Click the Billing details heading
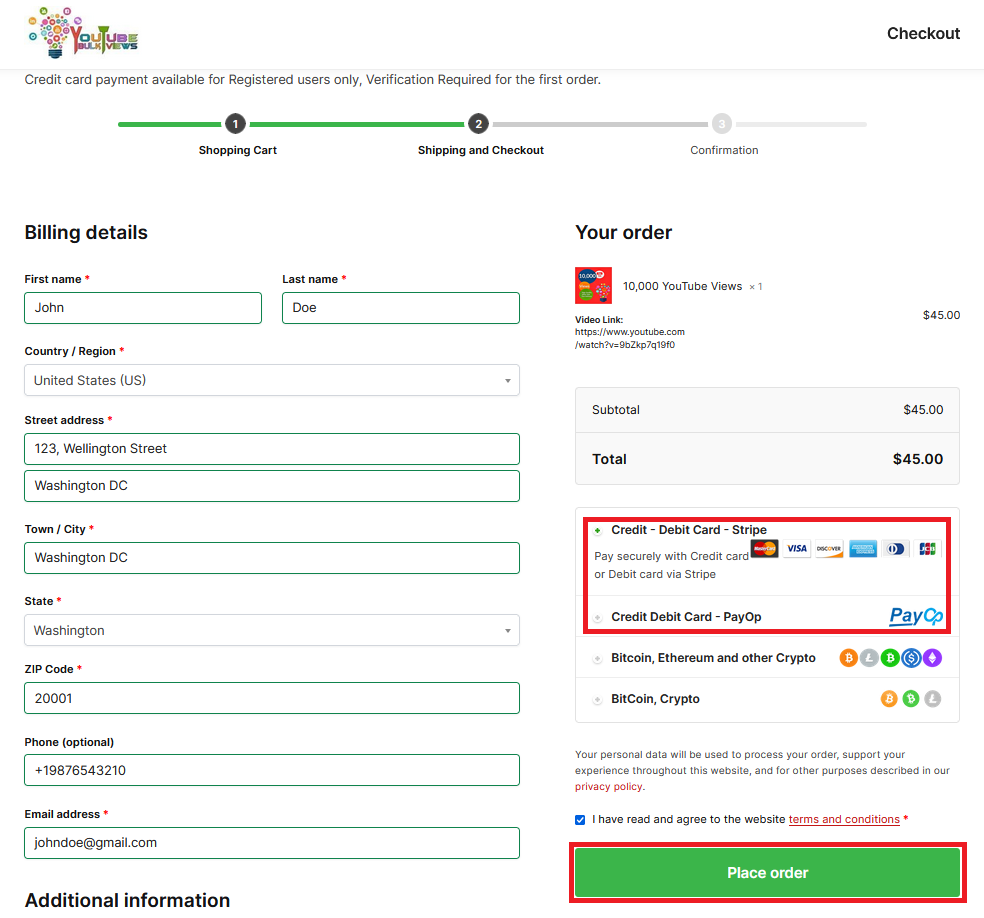This screenshot has width=984, height=918. point(86,233)
